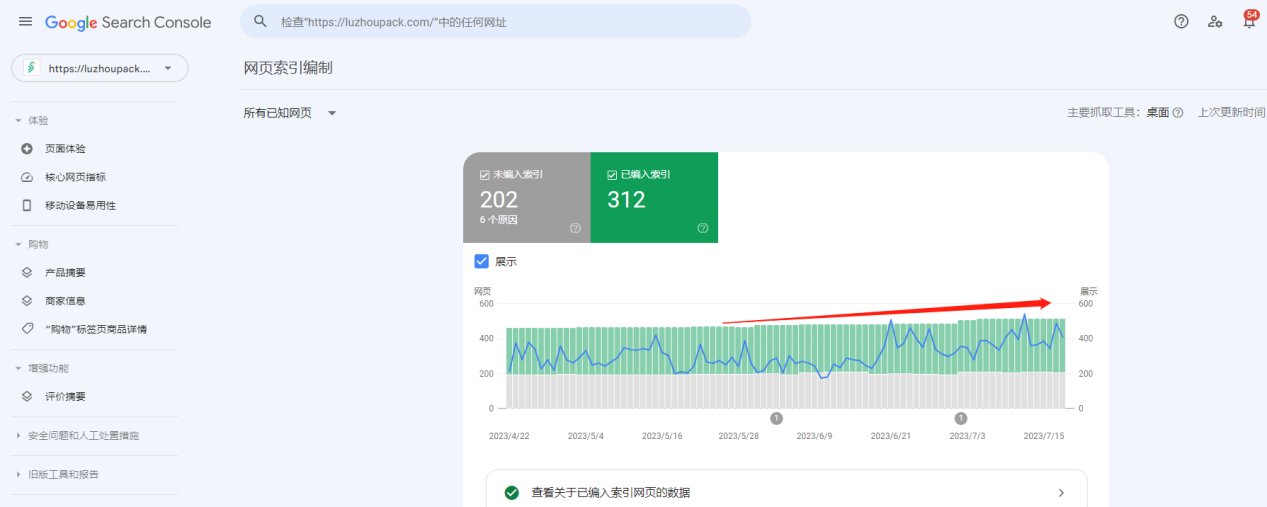Open 产品摘要 in the sidebar
This screenshot has width=1267, height=507.
[x=65, y=273]
